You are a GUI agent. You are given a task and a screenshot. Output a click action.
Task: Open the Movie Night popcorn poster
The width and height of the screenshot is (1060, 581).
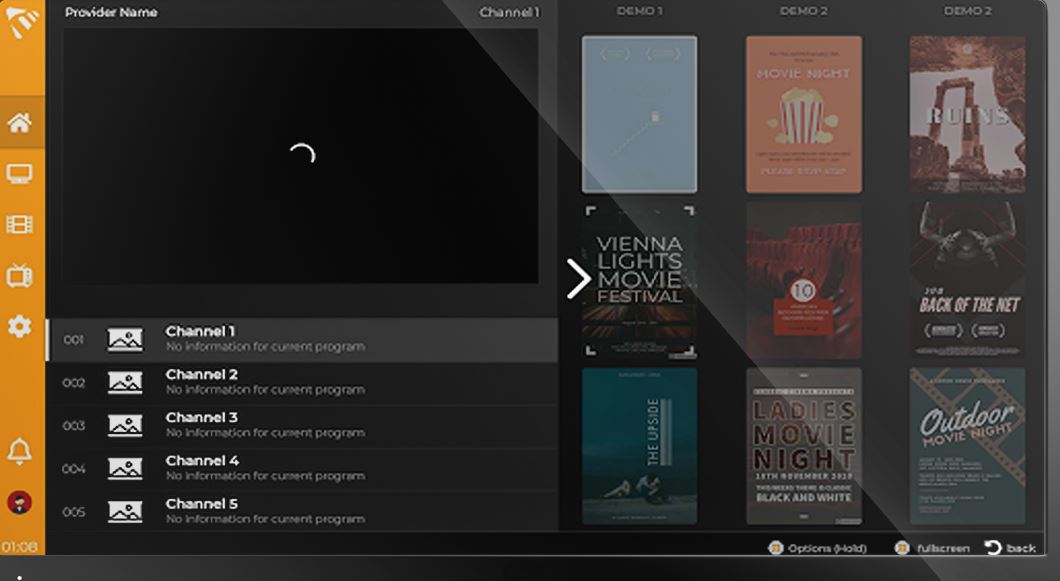803,114
